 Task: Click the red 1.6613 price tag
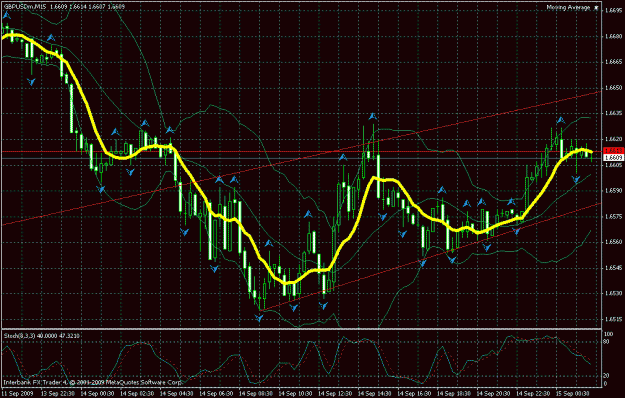[x=613, y=151]
